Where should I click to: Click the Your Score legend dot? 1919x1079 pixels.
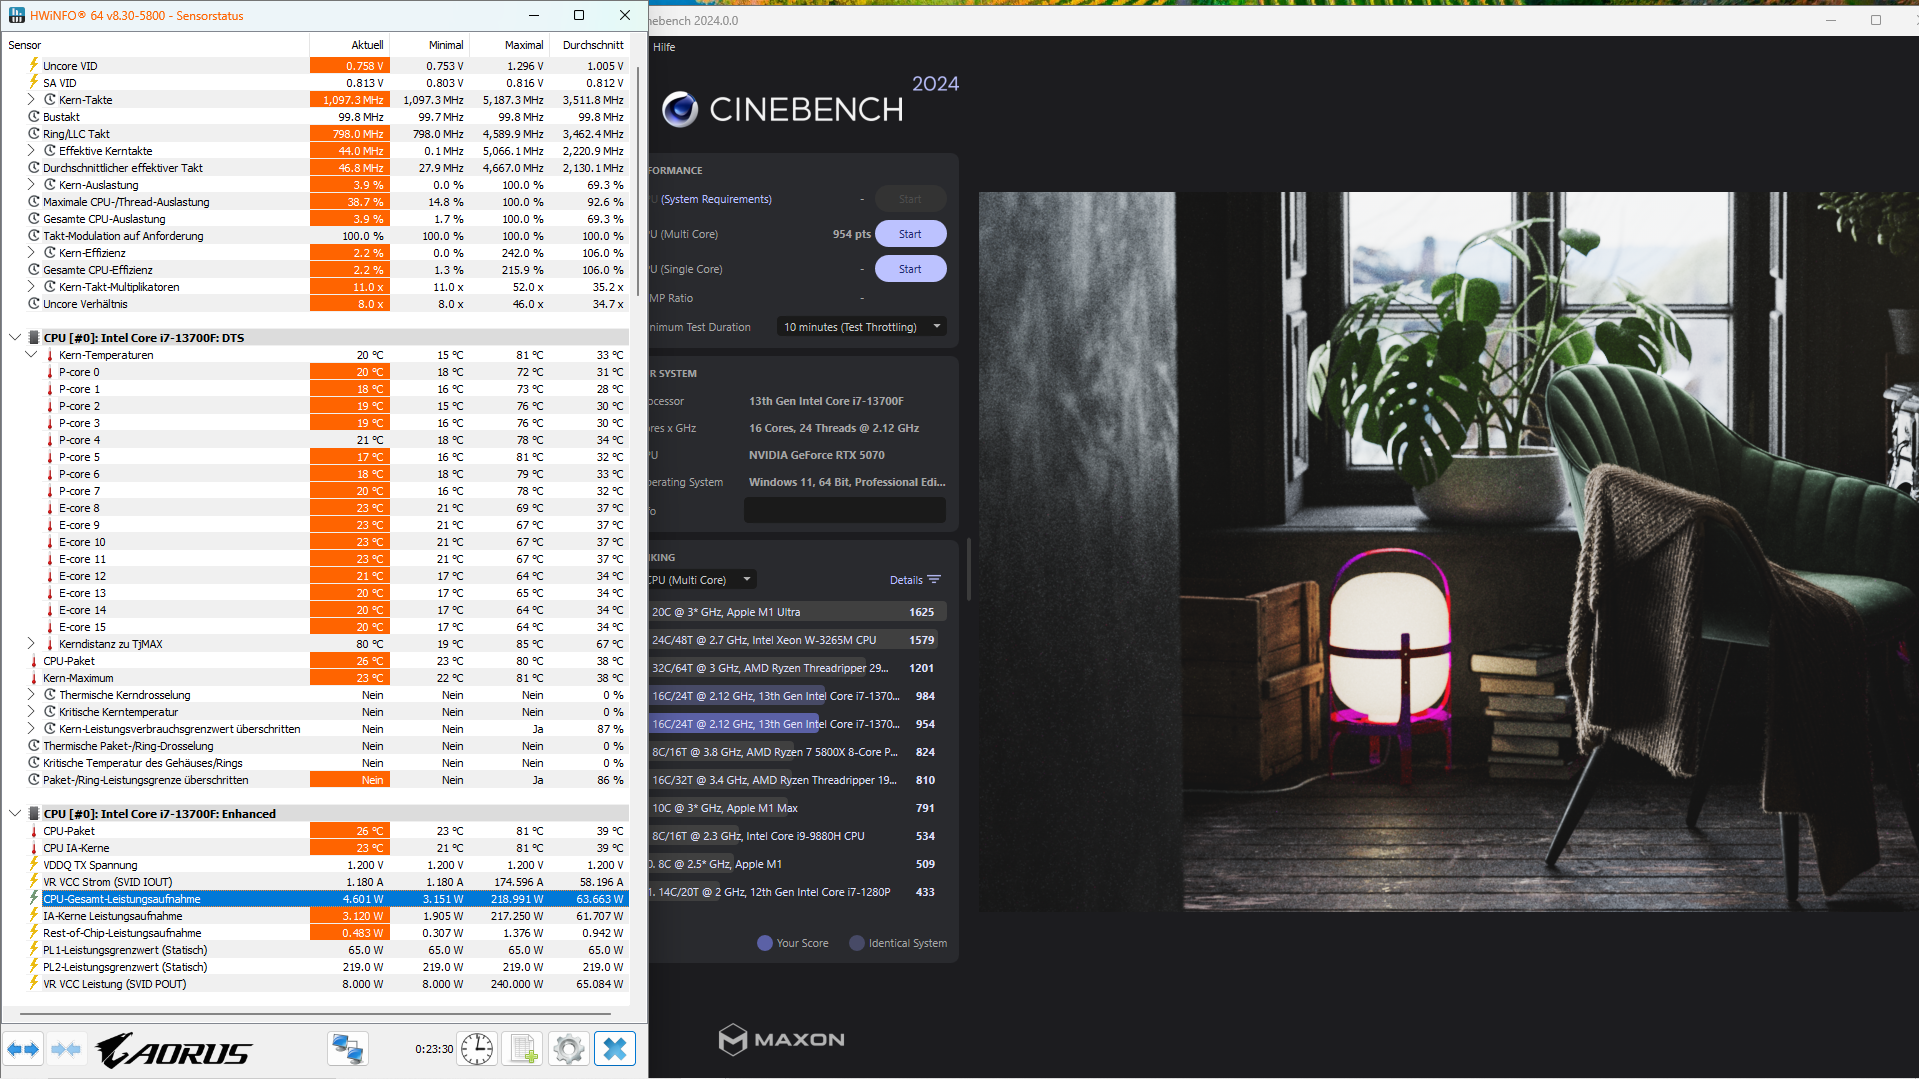pos(765,943)
